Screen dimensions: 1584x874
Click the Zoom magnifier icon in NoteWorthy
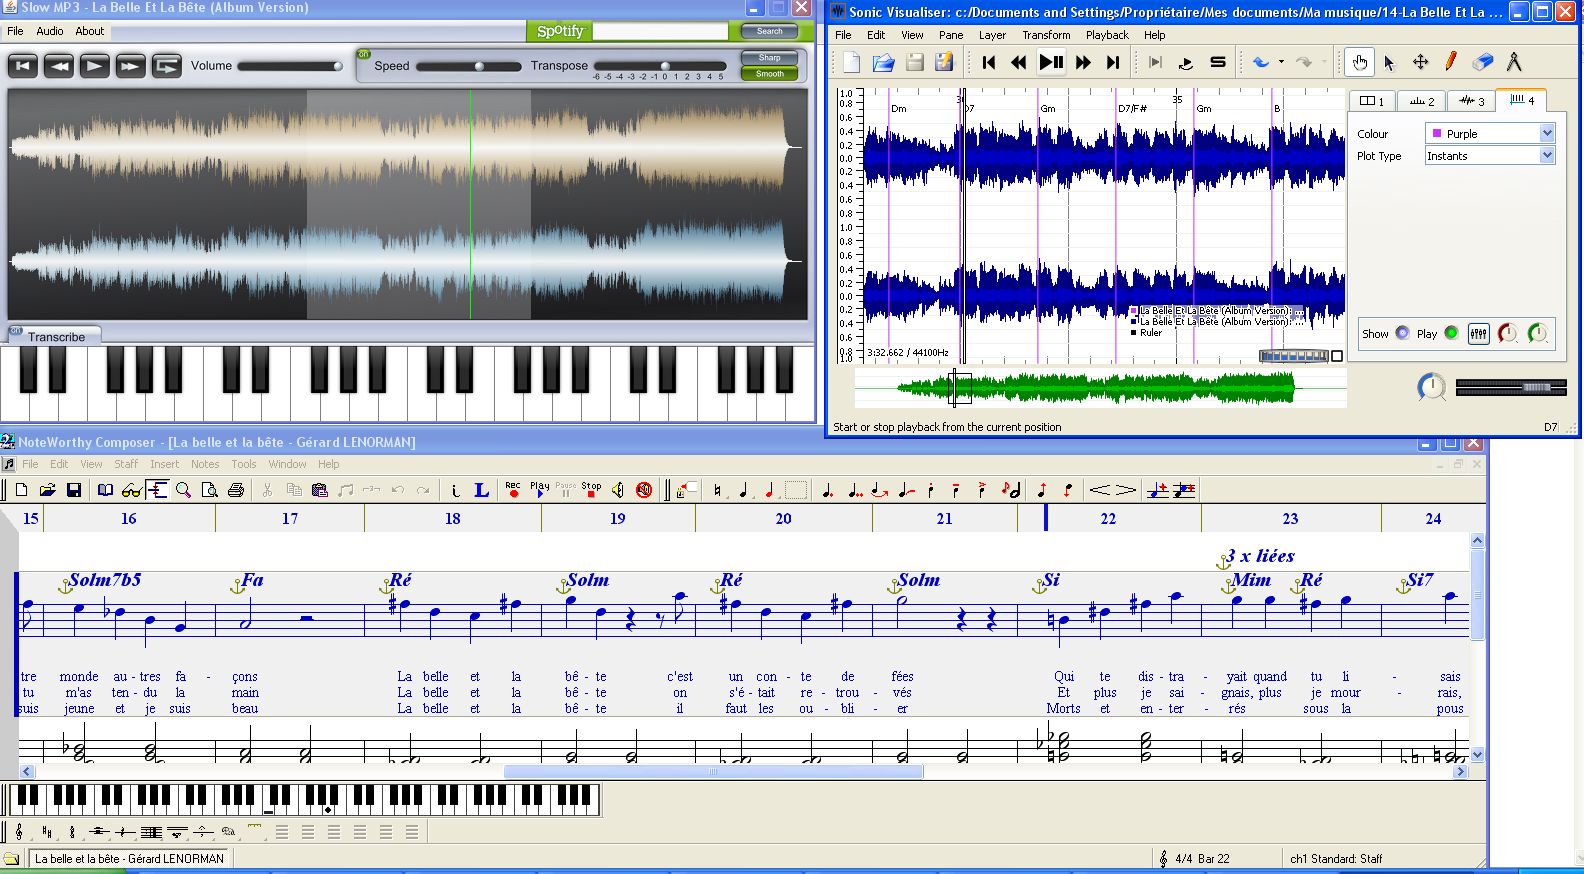183,490
